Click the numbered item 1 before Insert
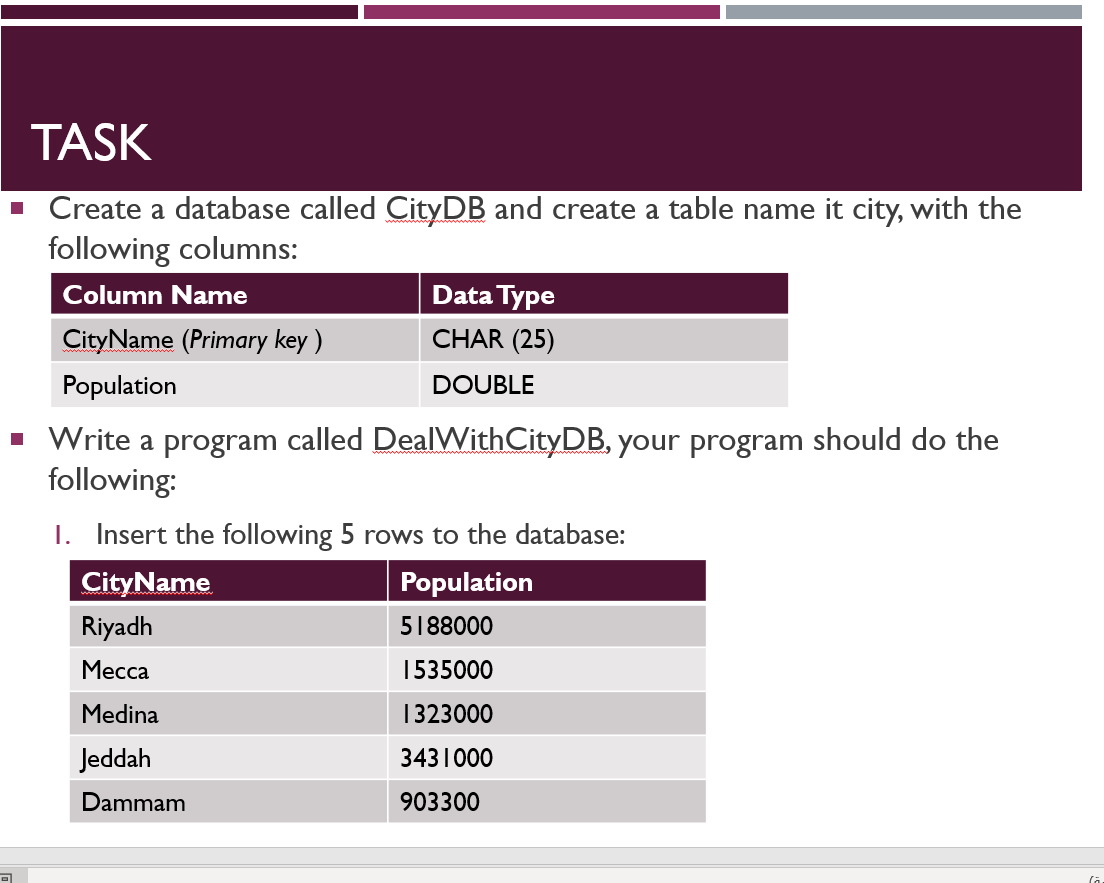Viewport: 1104px width, 883px height. click(x=62, y=534)
